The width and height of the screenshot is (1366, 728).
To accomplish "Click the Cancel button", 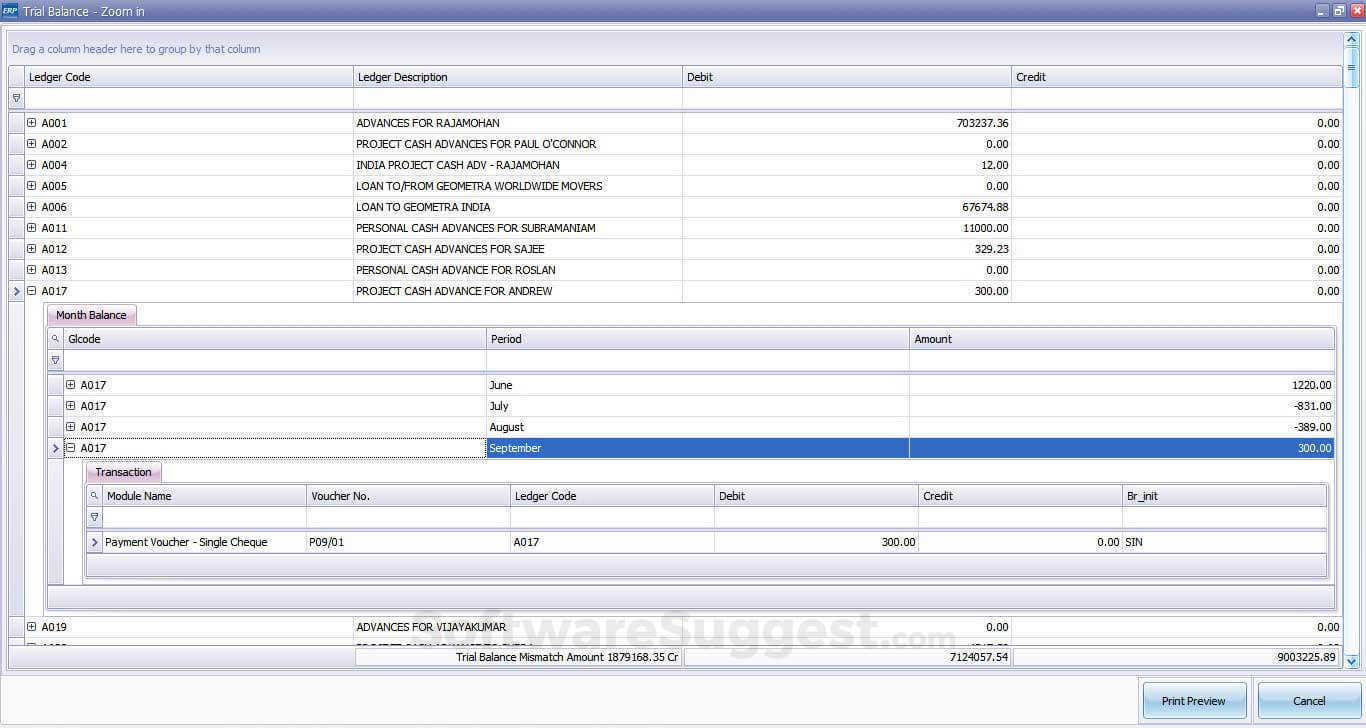I will click(1308, 701).
